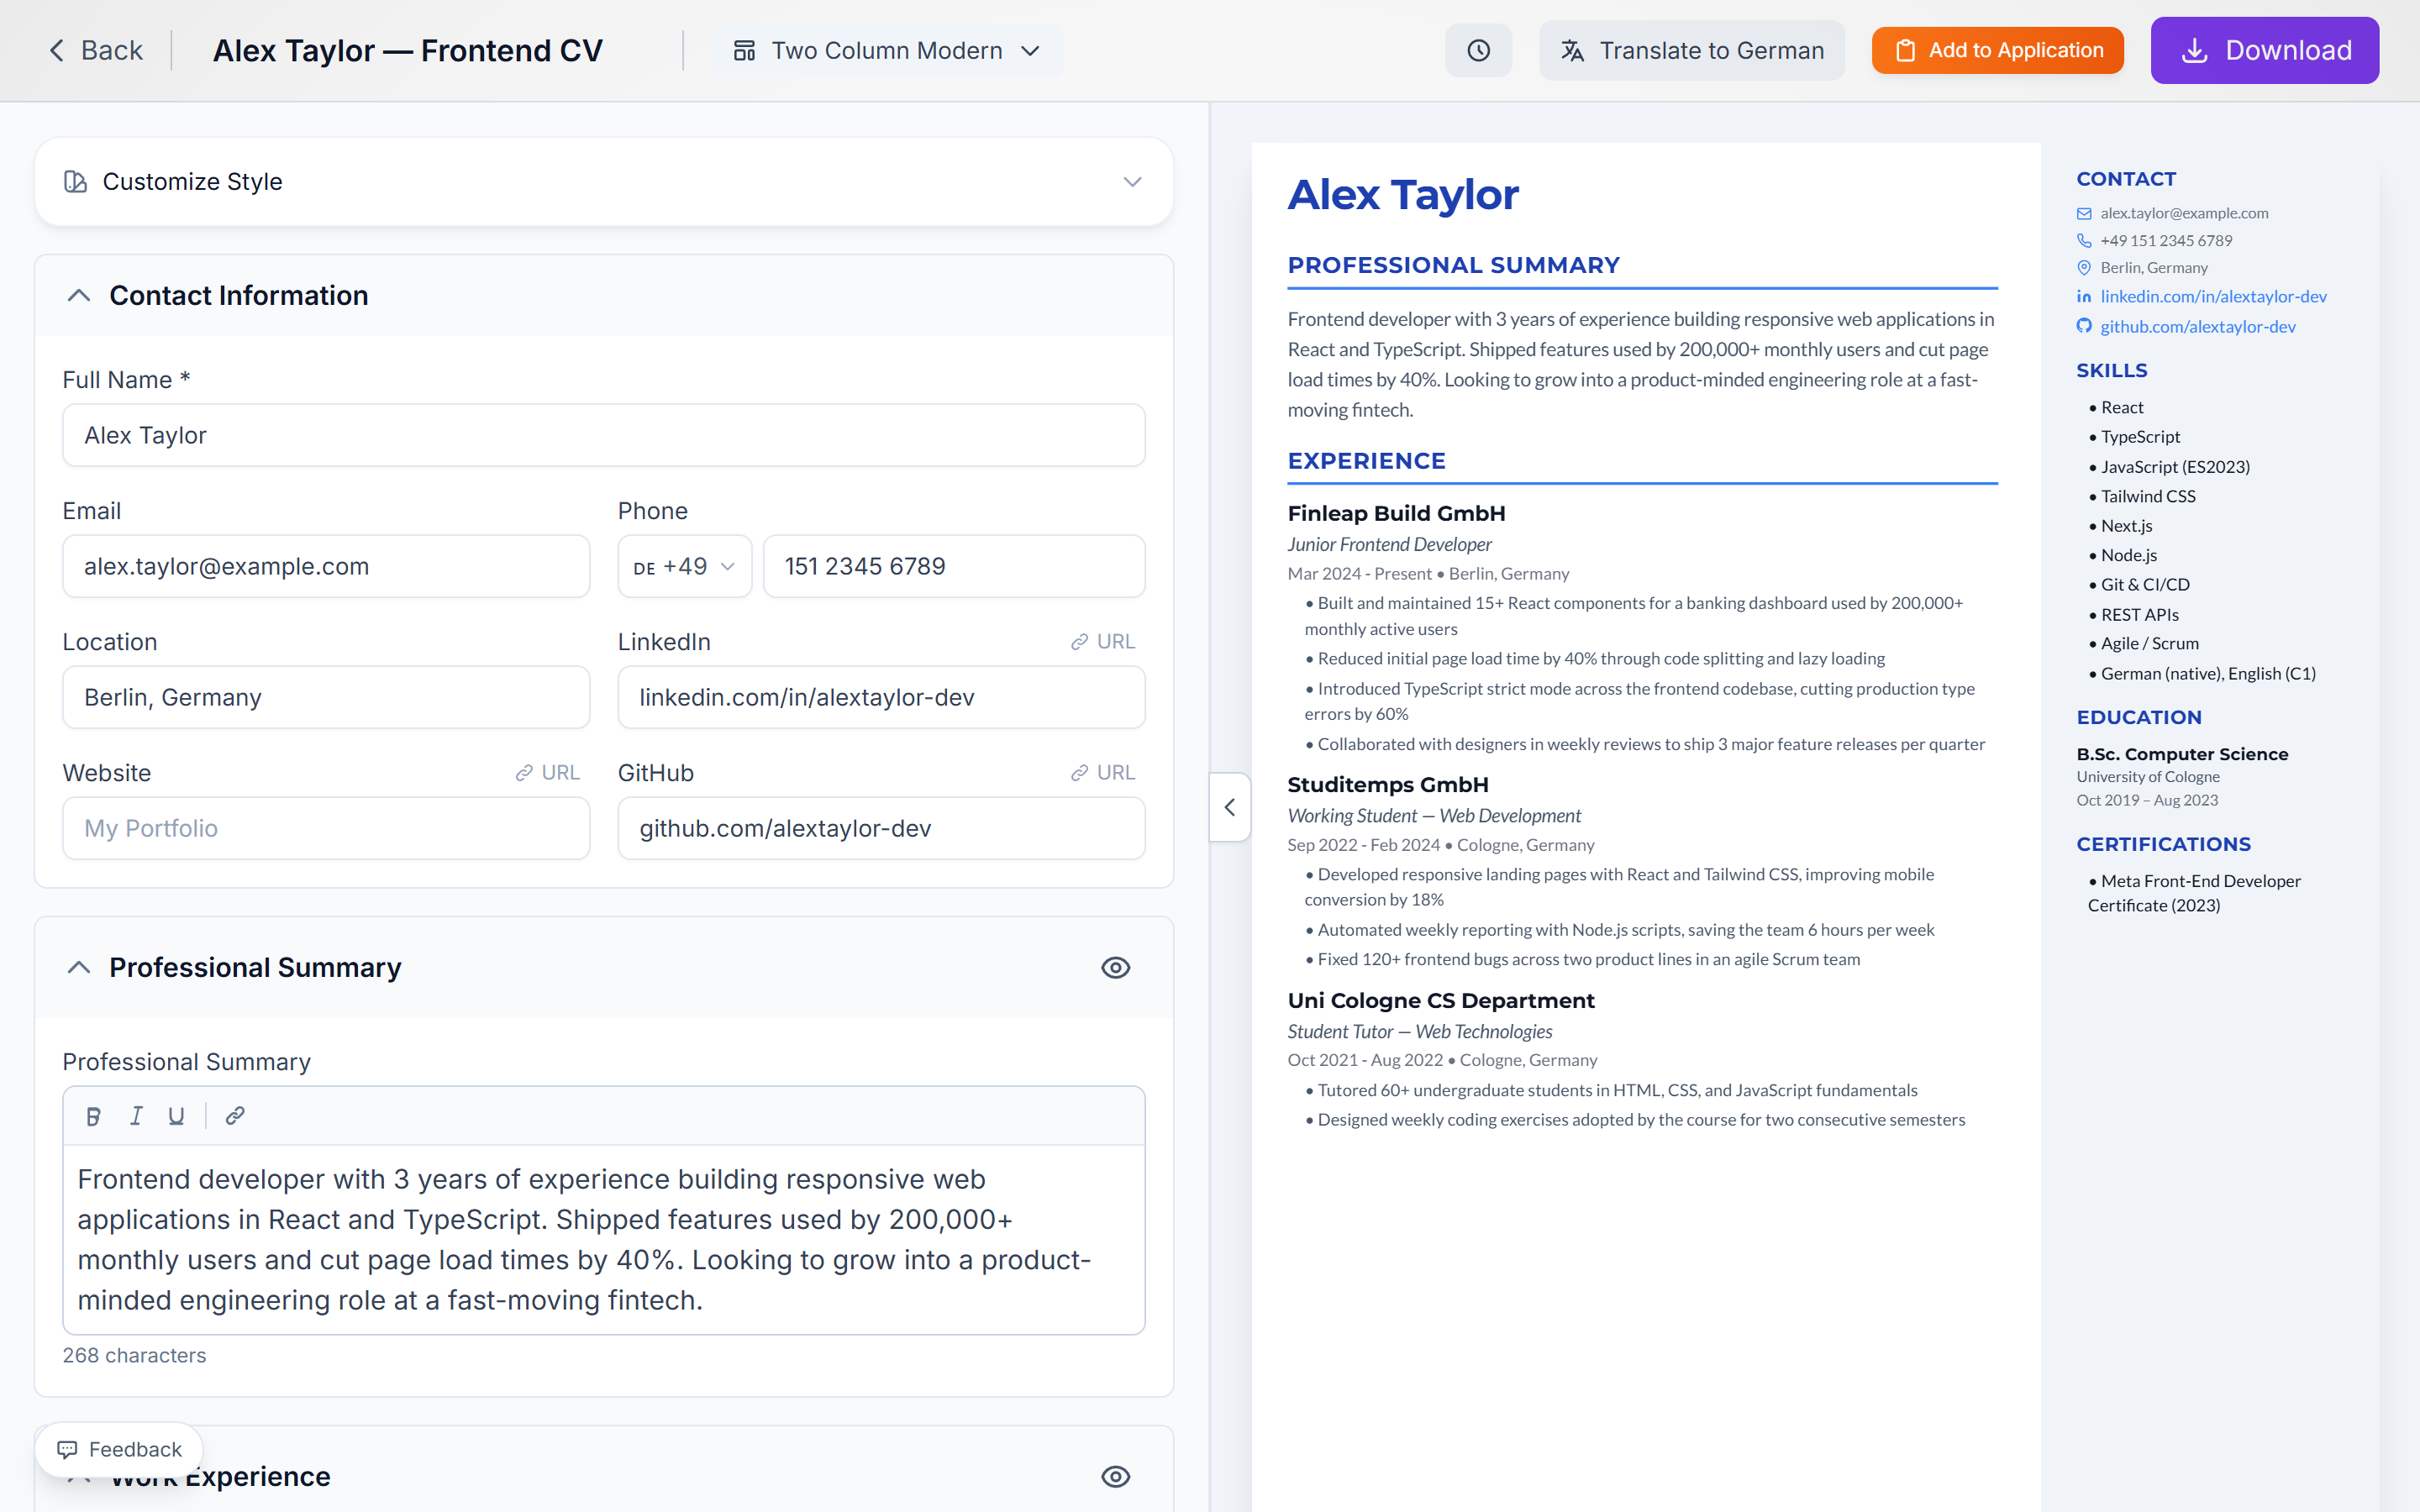2420x1512 pixels.
Task: Open github.com/alextaylor-dev link in preview
Action: [x=2197, y=327]
